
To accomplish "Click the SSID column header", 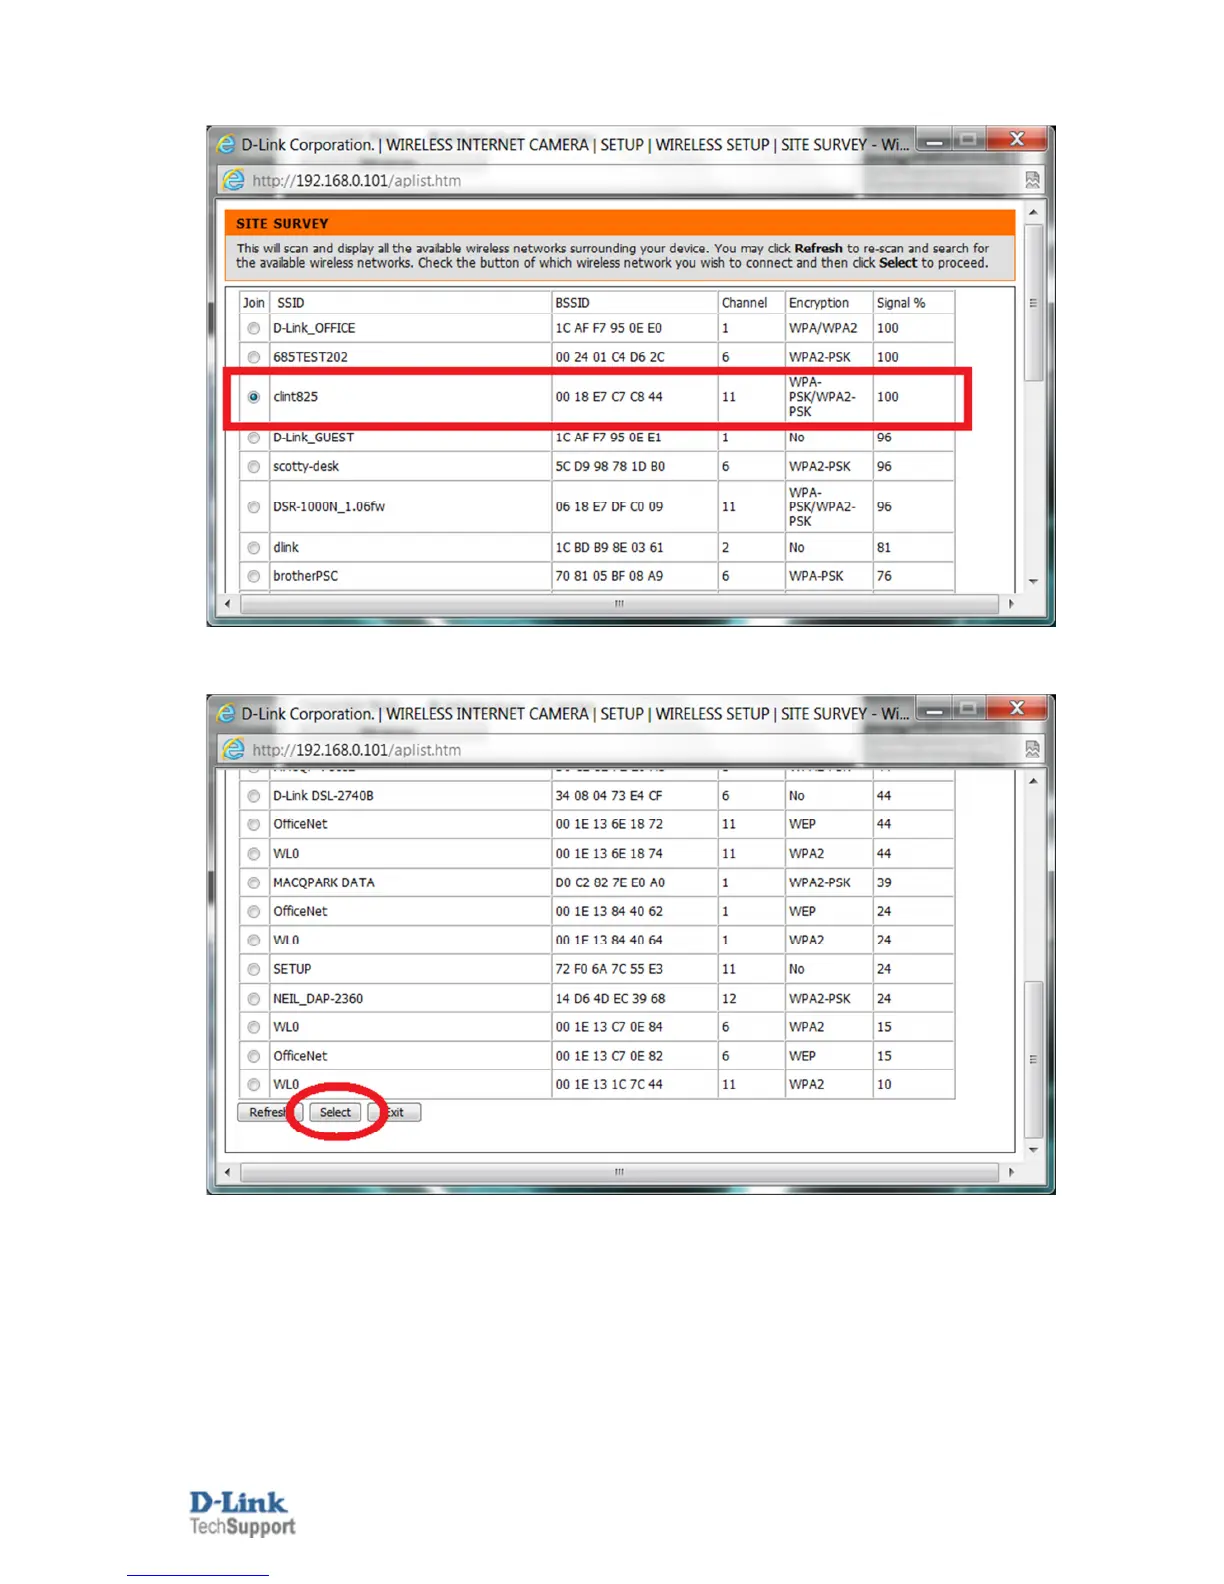I will click(291, 303).
